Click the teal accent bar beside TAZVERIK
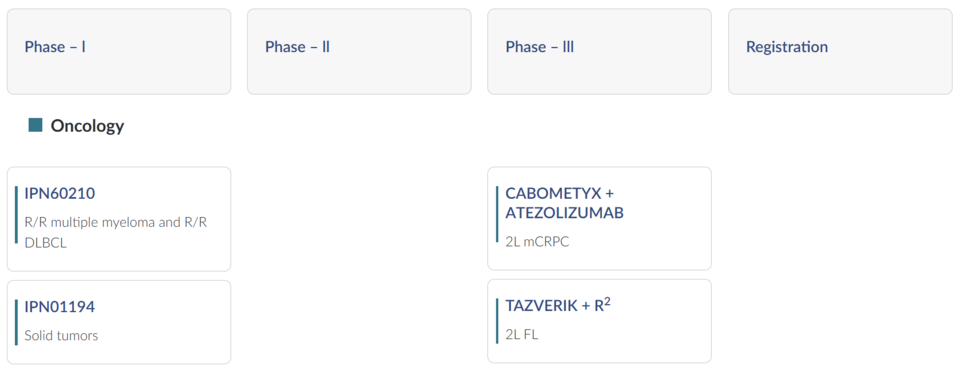Image resolution: width=960 pixels, height=374 pixels. [497, 322]
